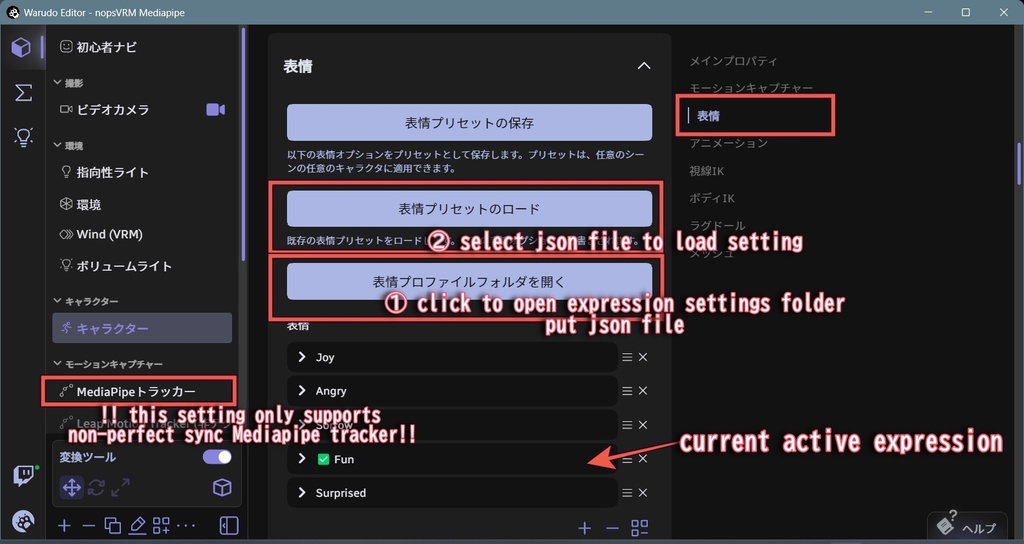Click reorder handle of Joy row
Viewport: 1024px width, 544px height.
(627, 357)
